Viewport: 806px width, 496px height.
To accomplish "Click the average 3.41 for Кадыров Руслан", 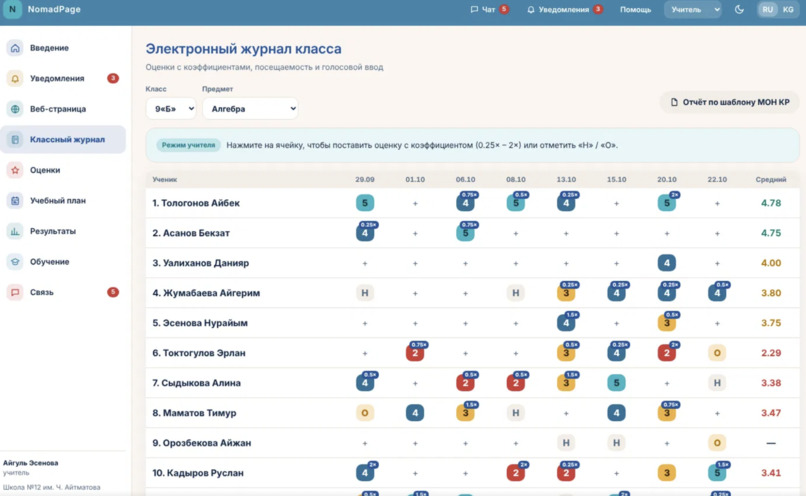I will 771,473.
